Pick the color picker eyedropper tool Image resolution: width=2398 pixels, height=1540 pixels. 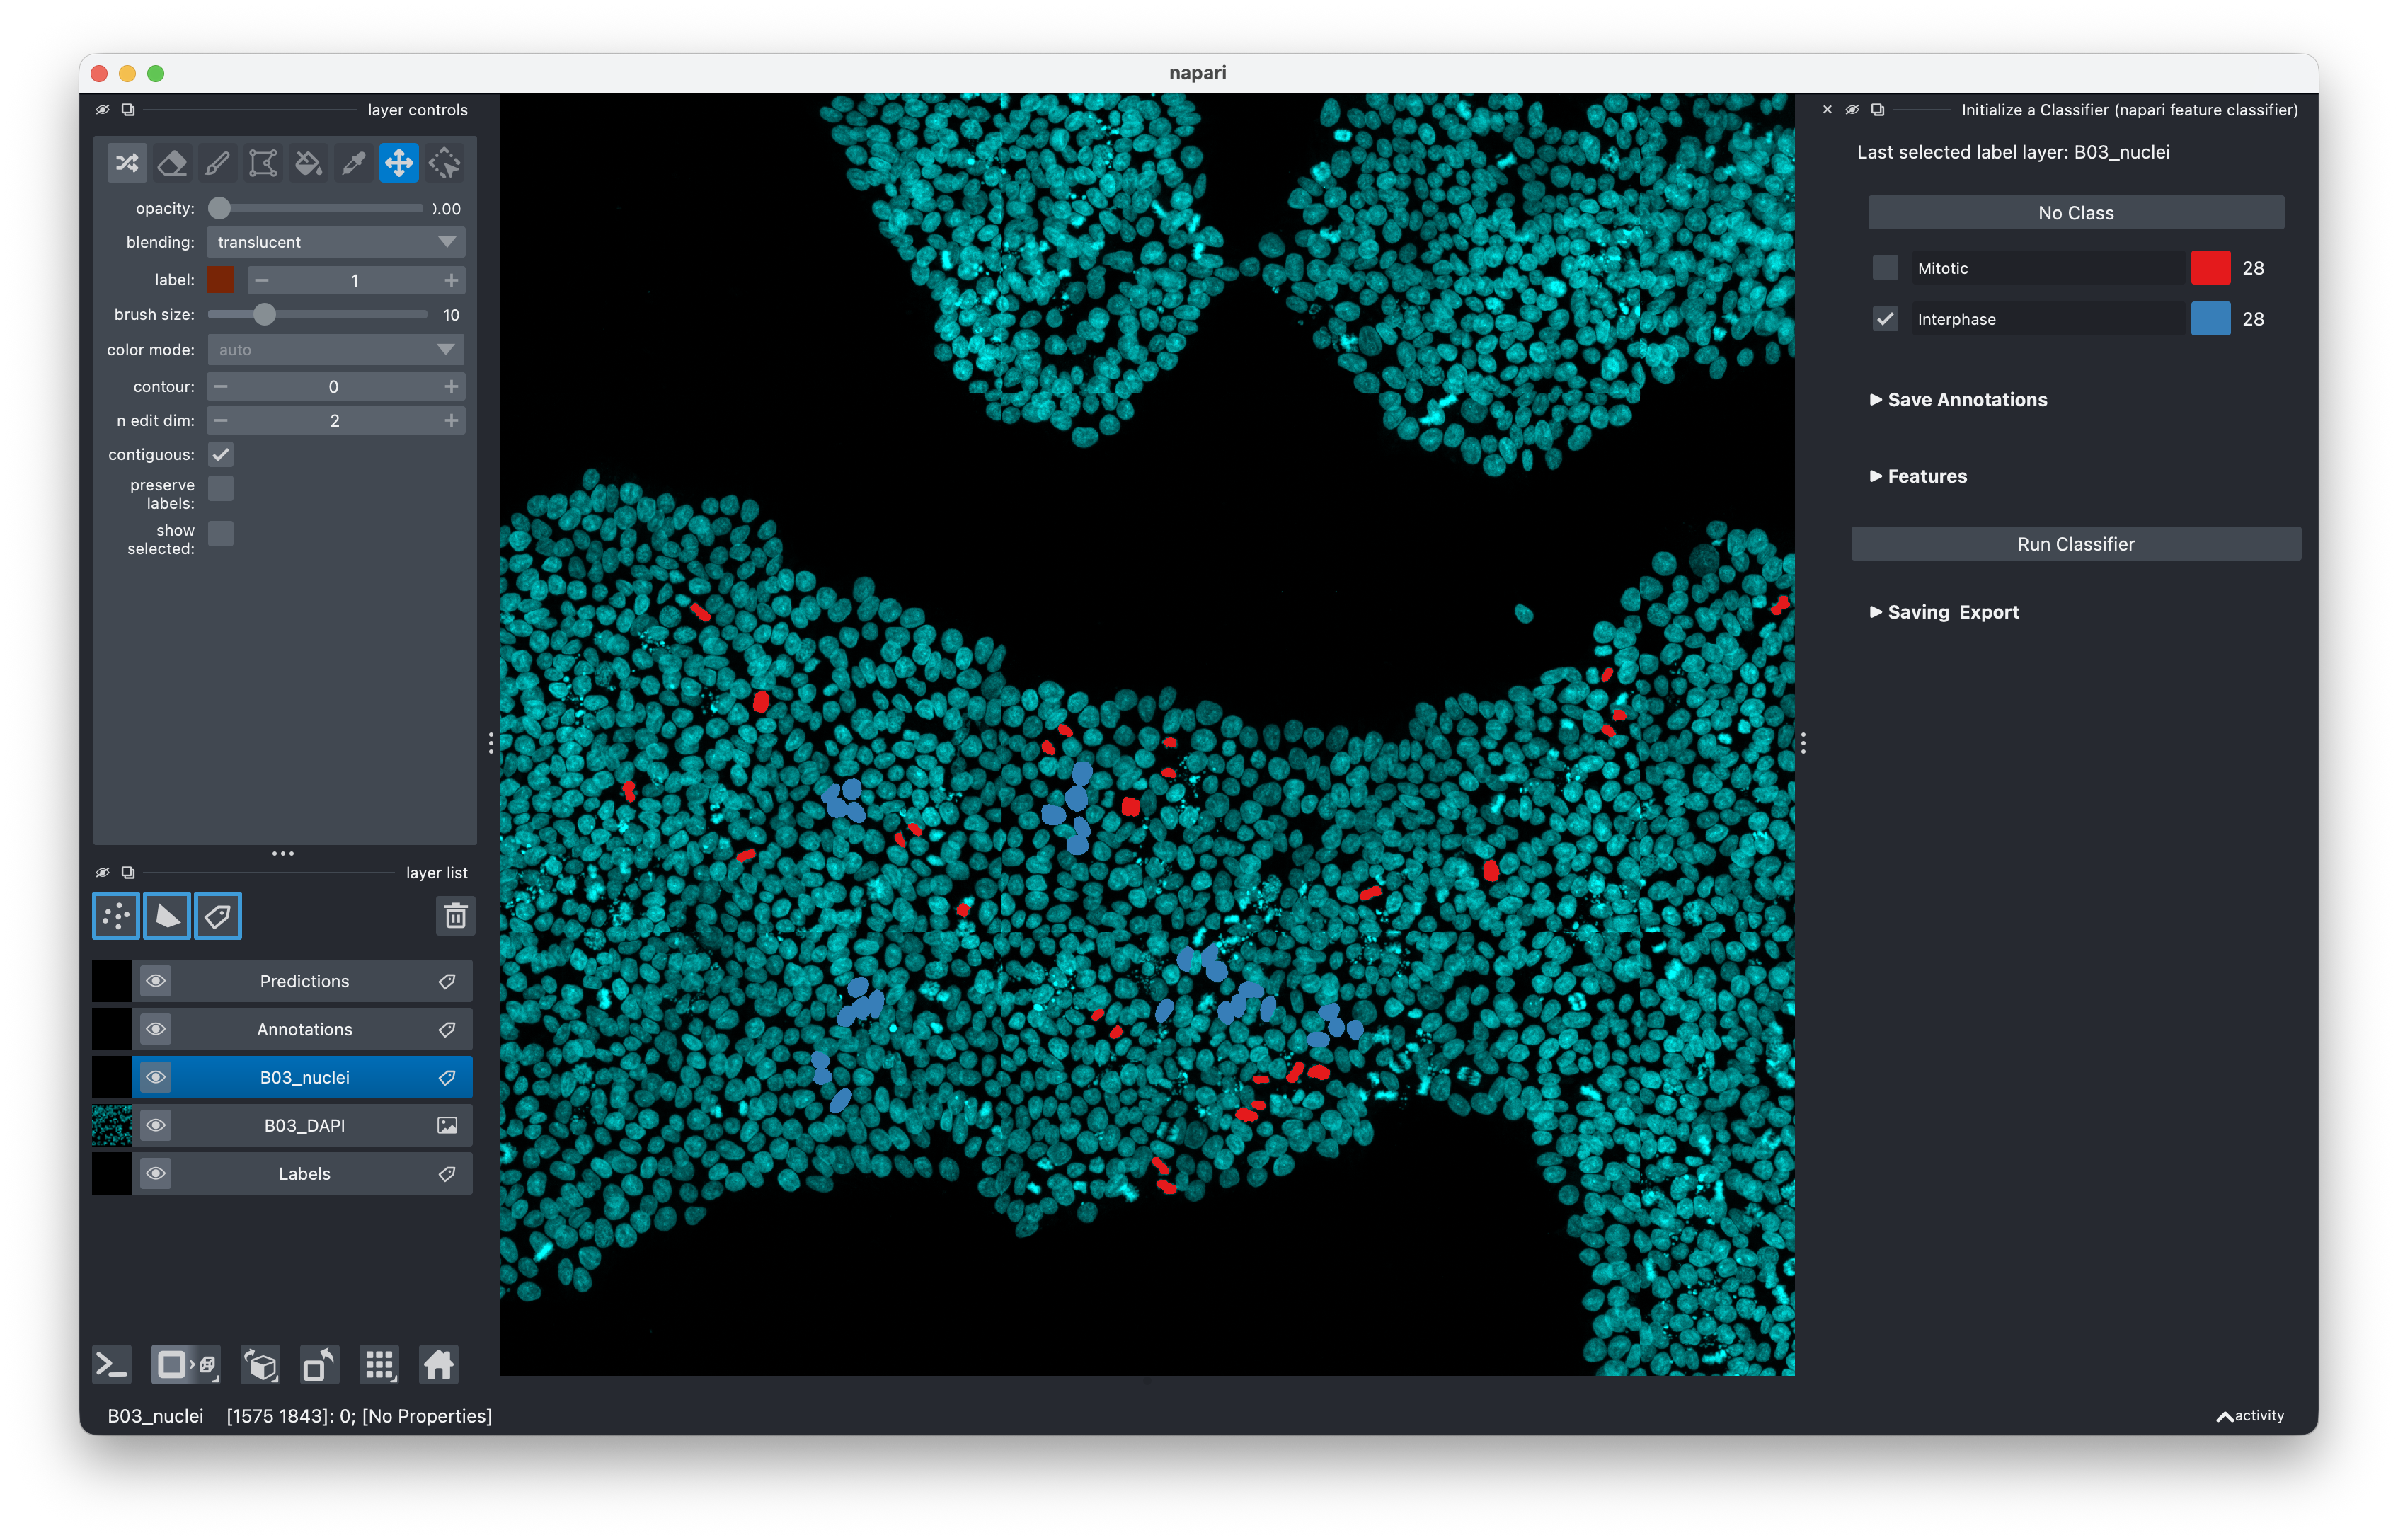(x=353, y=163)
